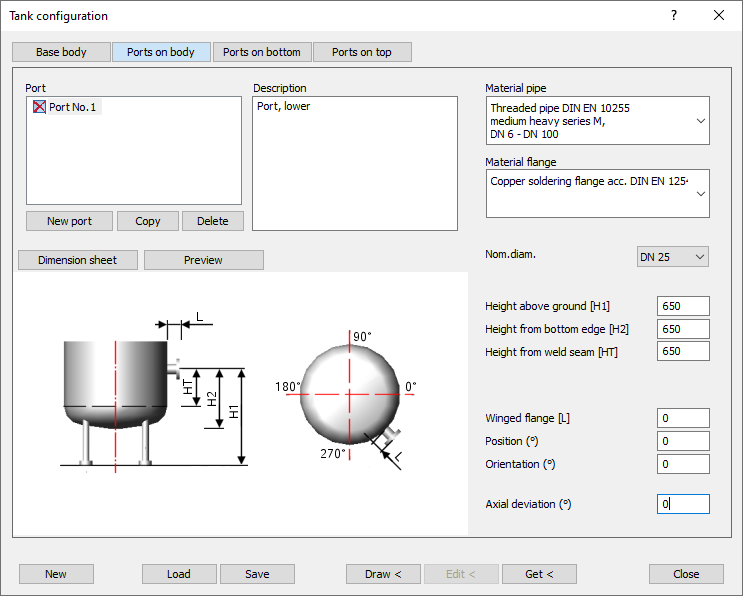Show the Preview view

pos(203,260)
